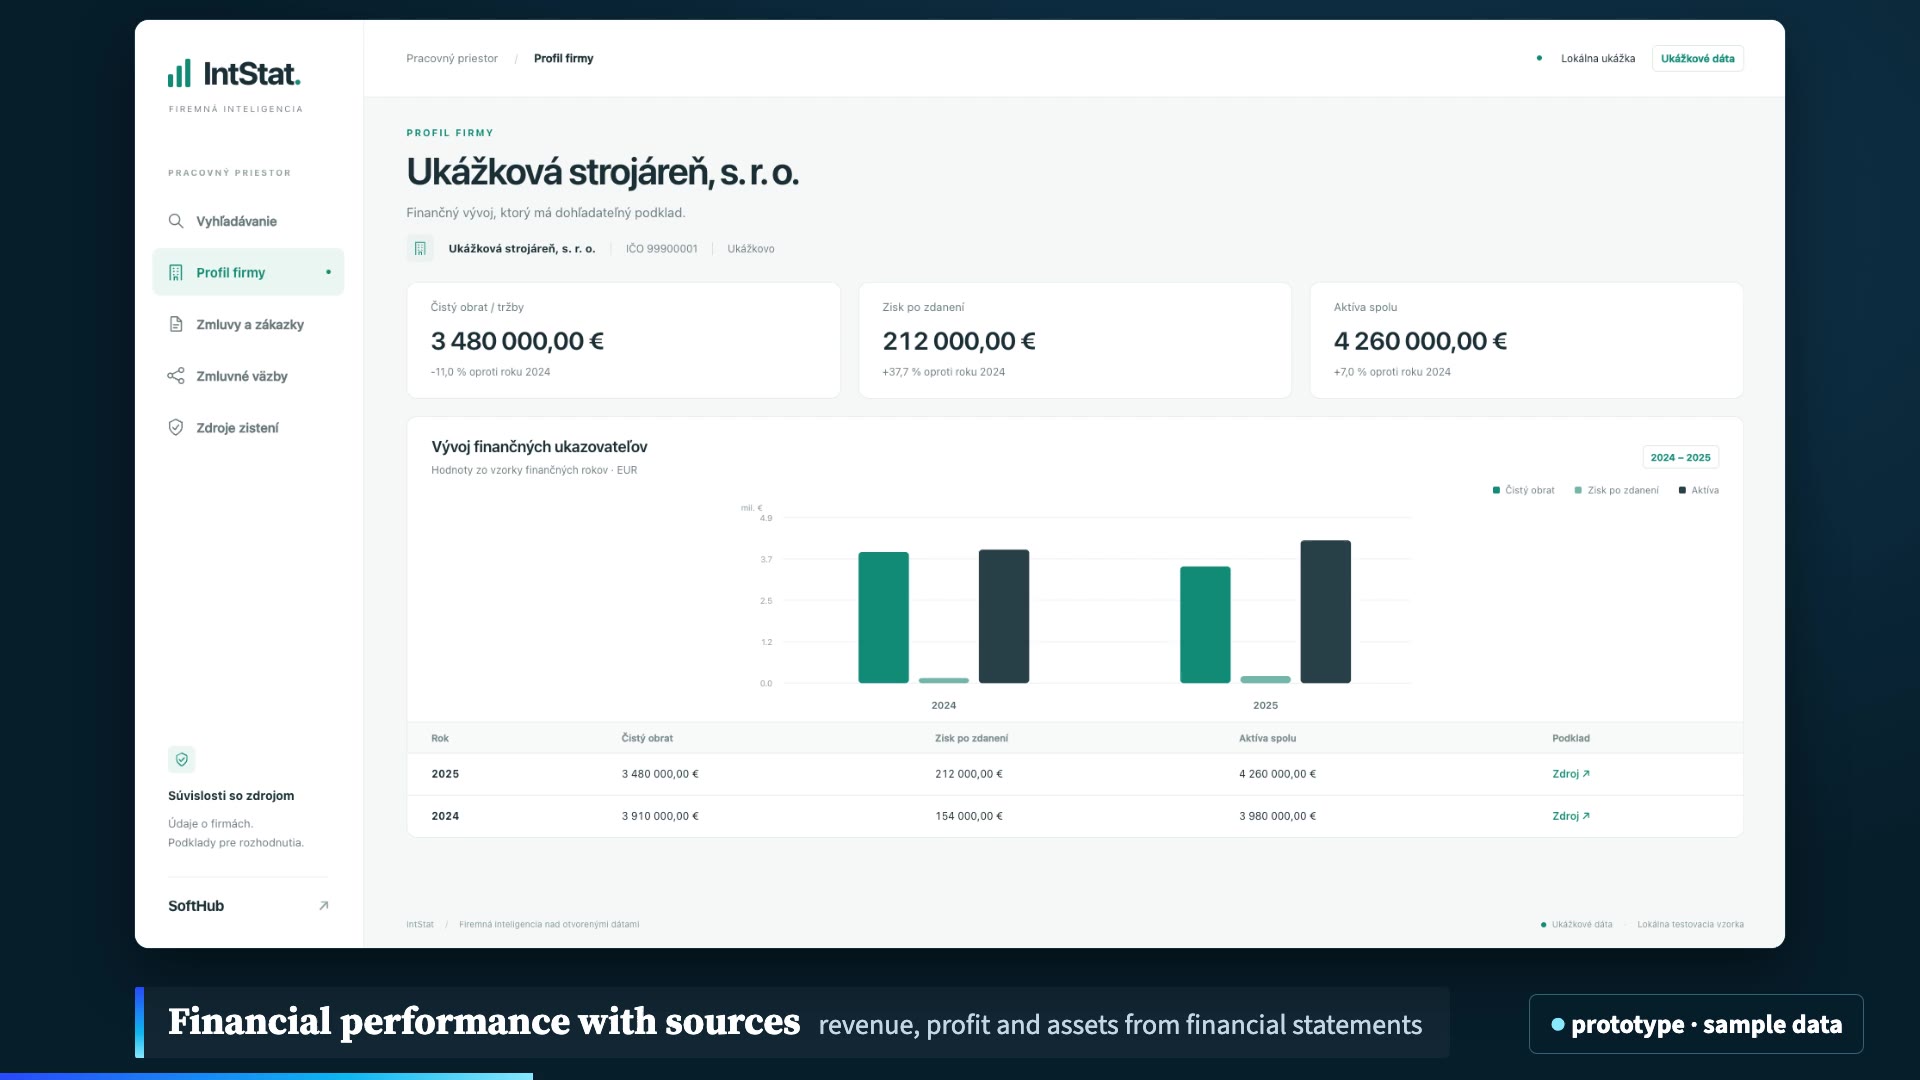Click the 2025 row year cell
Screen dimensions: 1920x1080
click(x=445, y=774)
